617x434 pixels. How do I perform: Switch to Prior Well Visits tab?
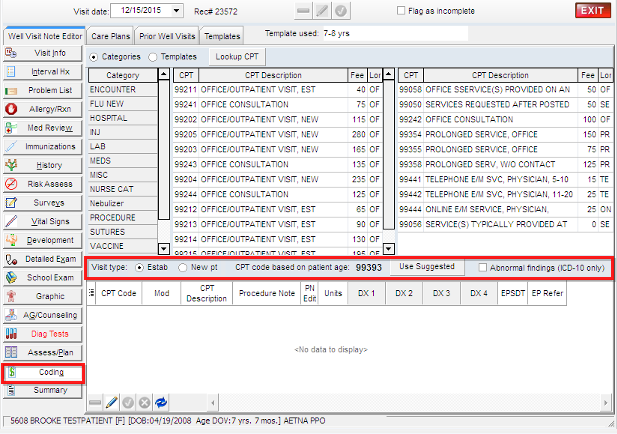(x=167, y=36)
